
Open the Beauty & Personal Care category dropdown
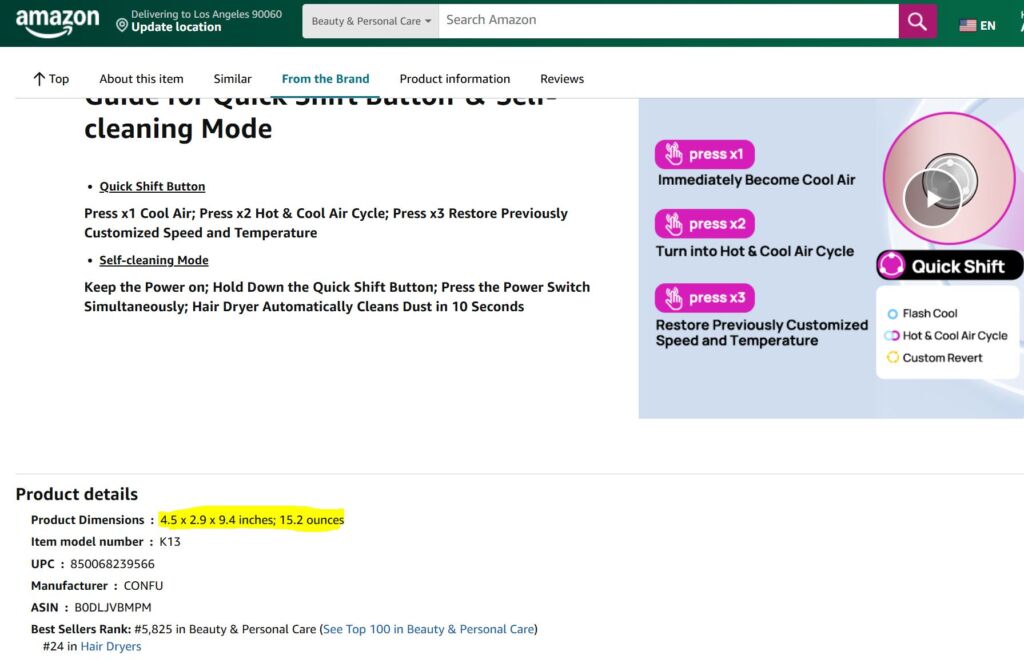(x=371, y=21)
